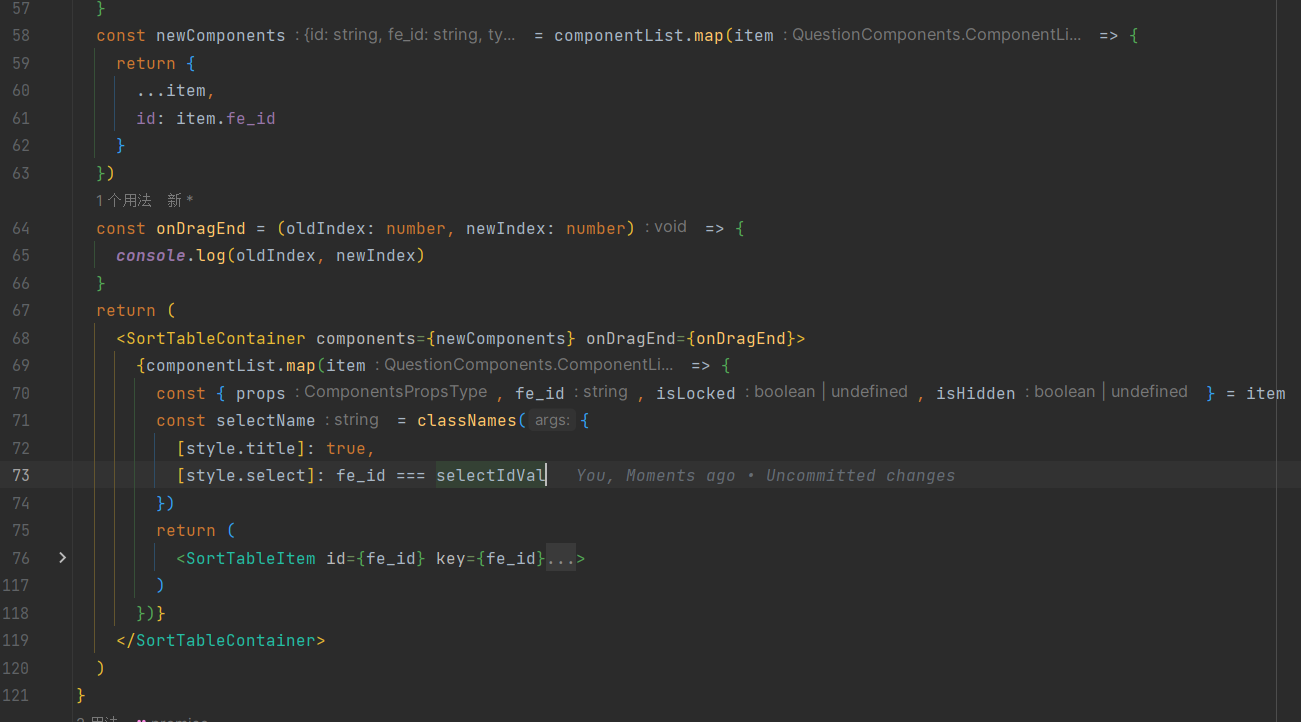
Task: Place cursor on selectIdVal at line 73
Action: point(491,475)
